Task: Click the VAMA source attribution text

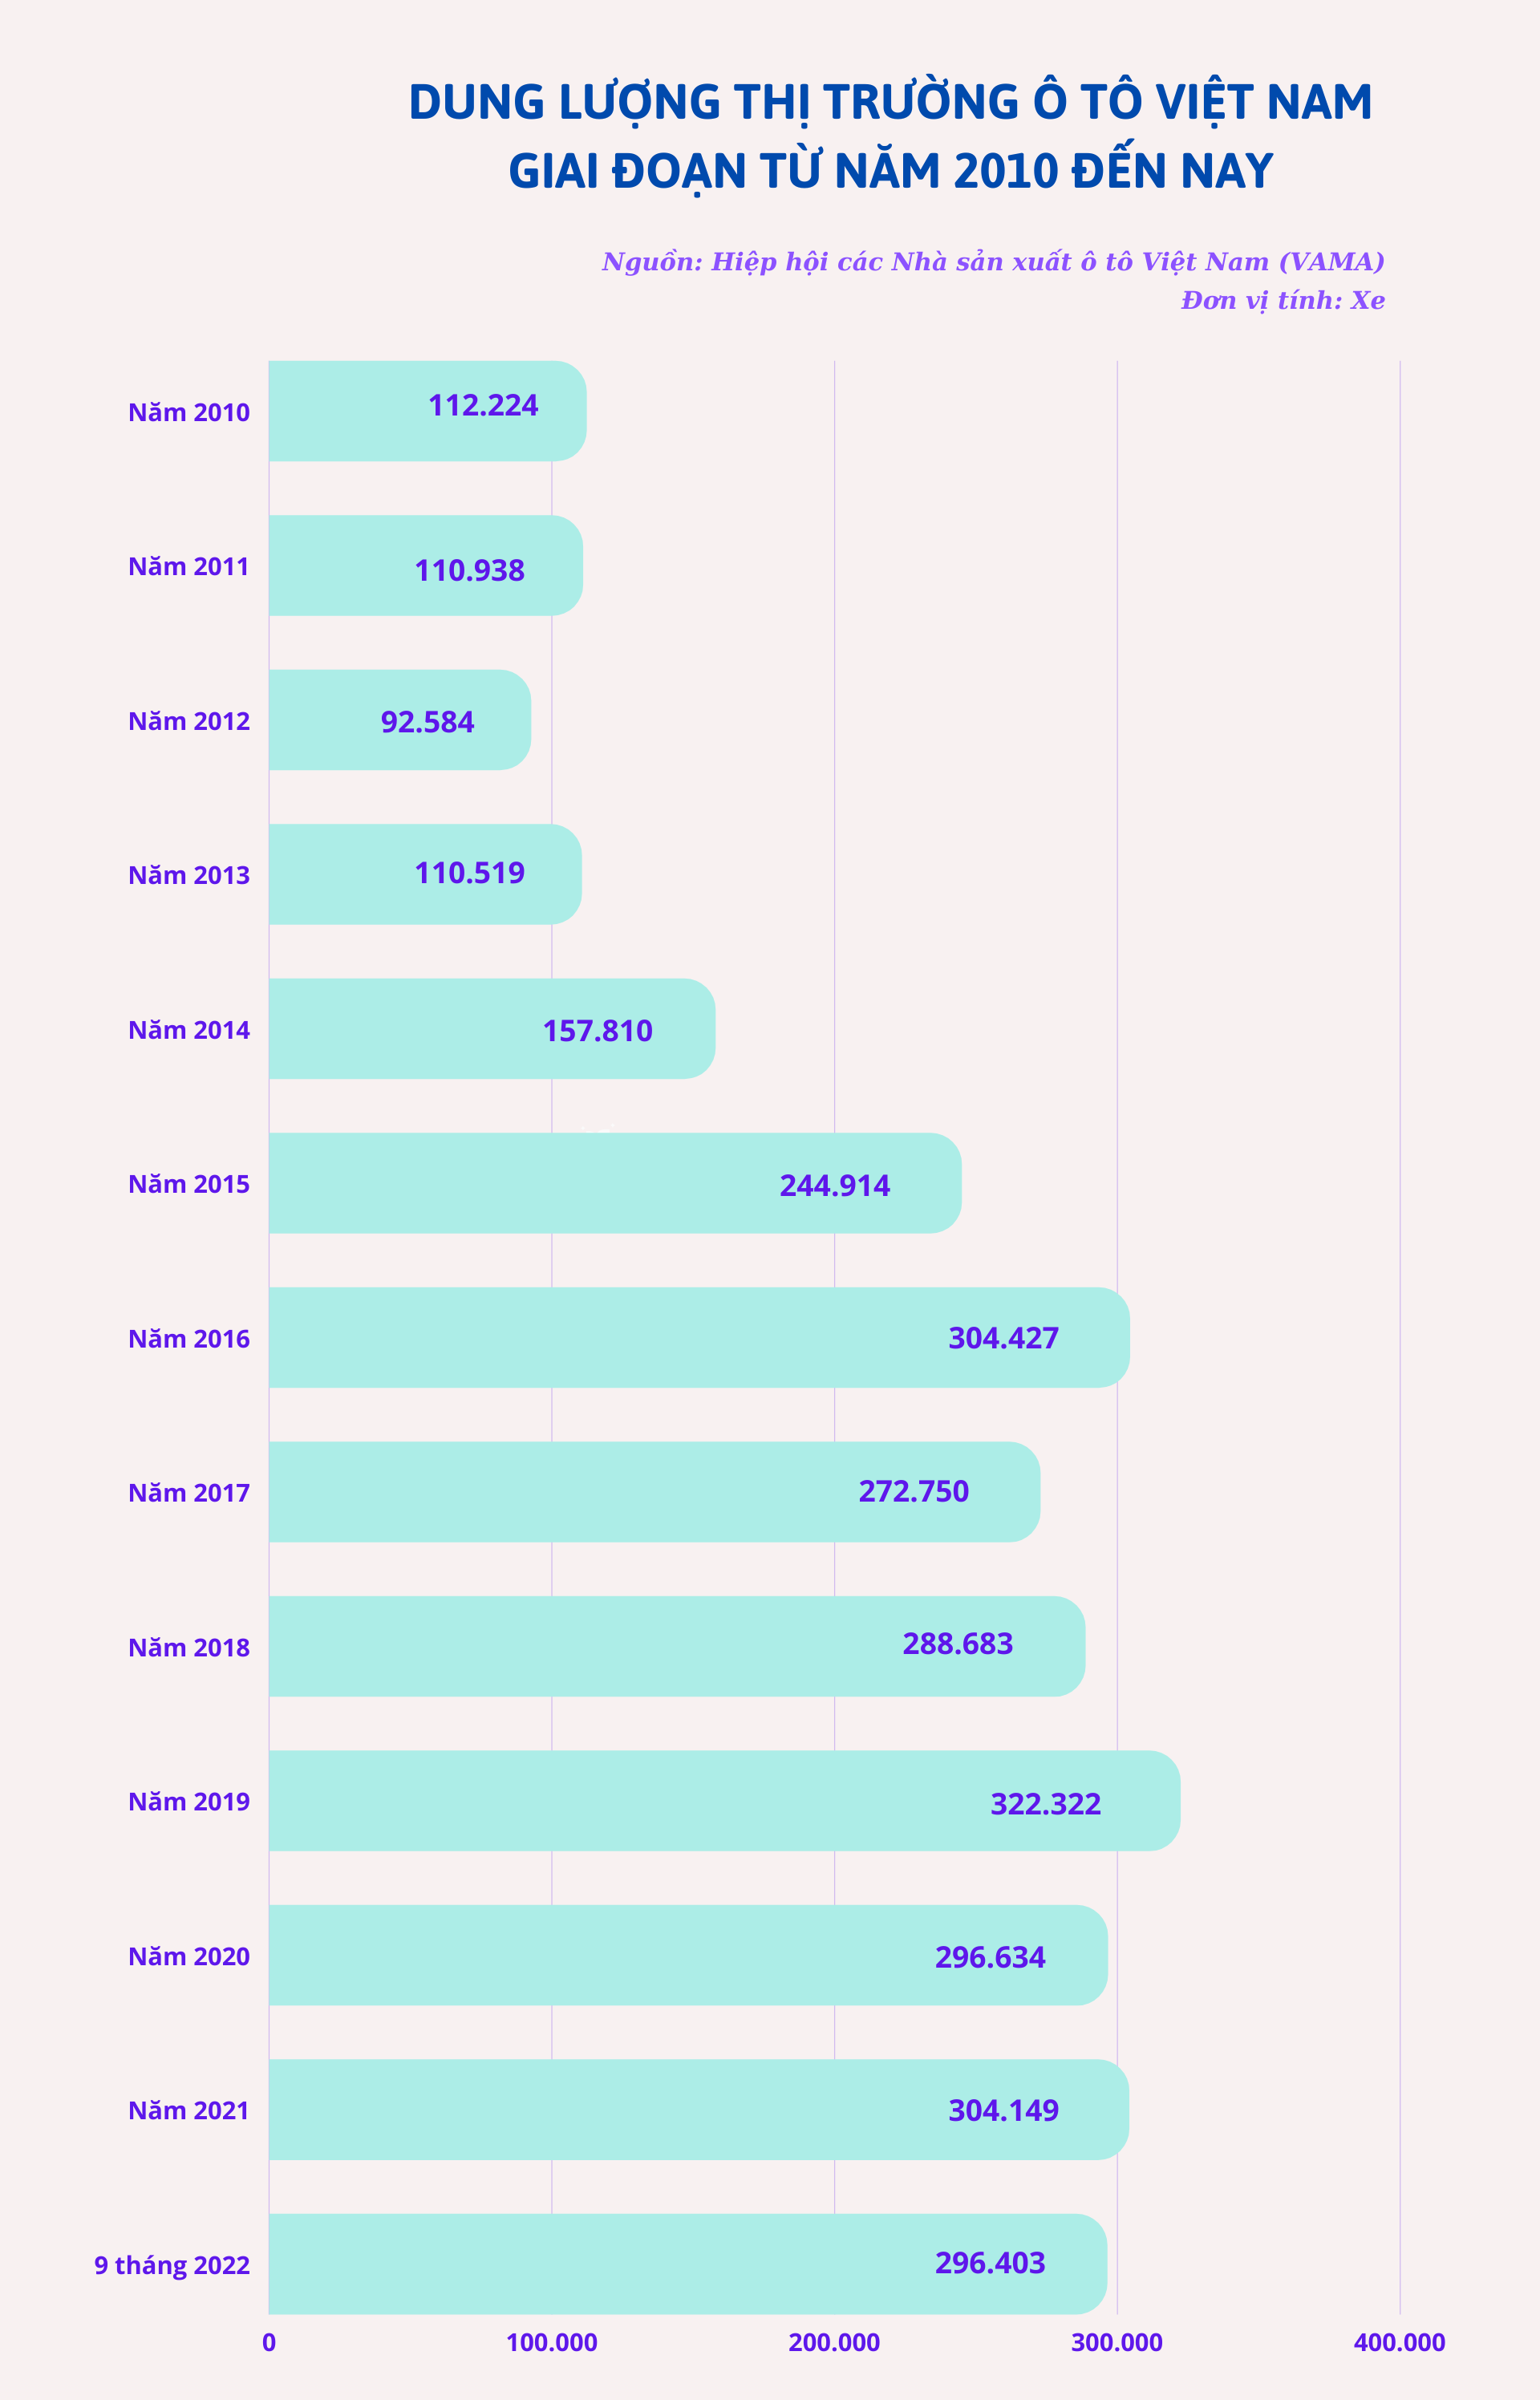Action: 992,262
